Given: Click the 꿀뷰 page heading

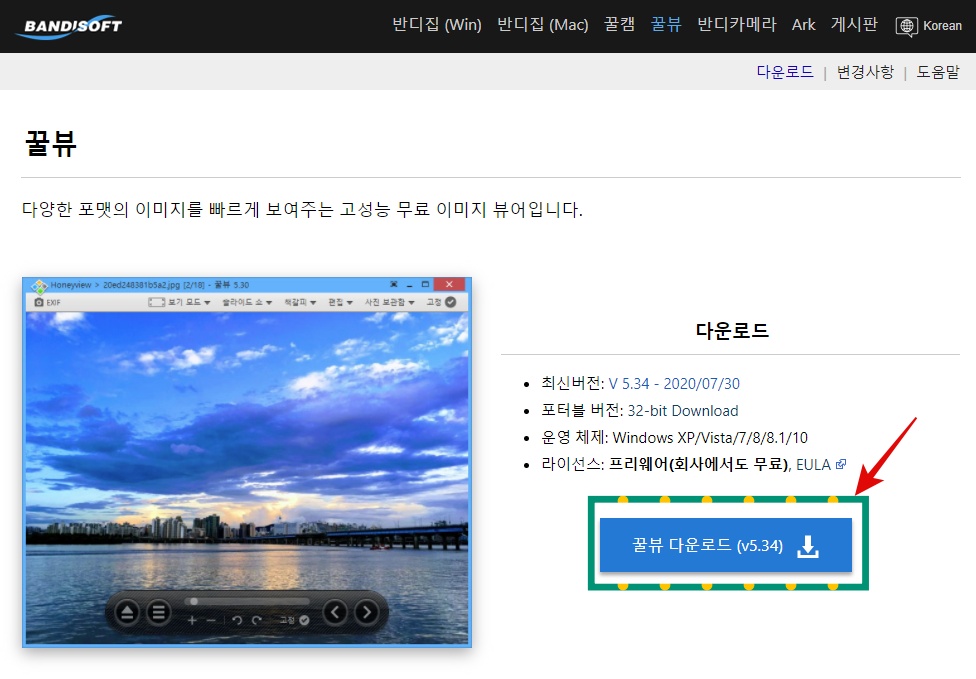Looking at the screenshot, I should click(x=50, y=144).
